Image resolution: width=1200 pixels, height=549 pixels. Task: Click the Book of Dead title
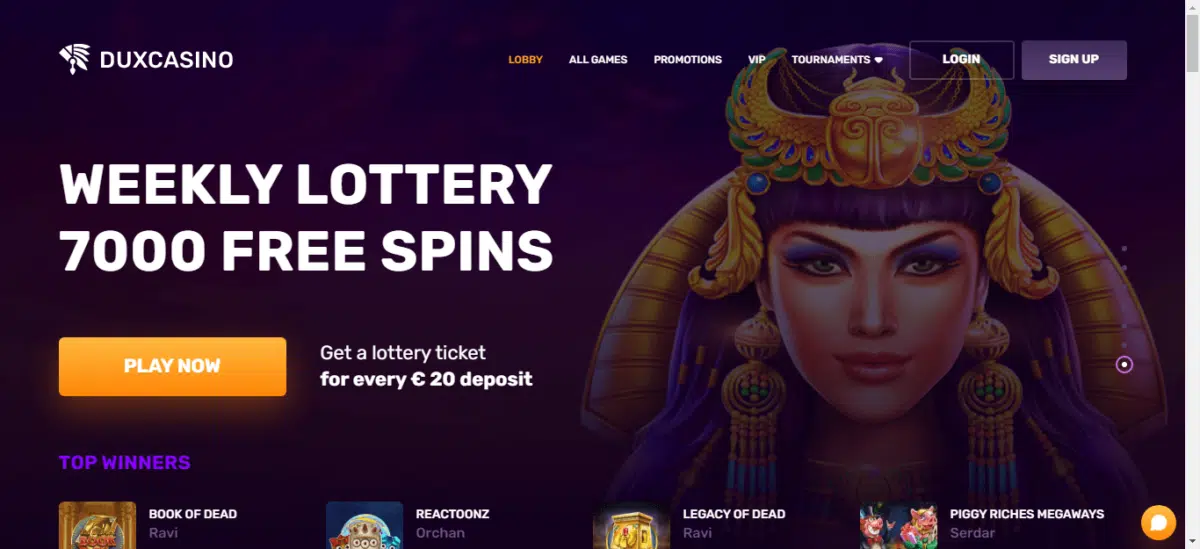click(193, 514)
